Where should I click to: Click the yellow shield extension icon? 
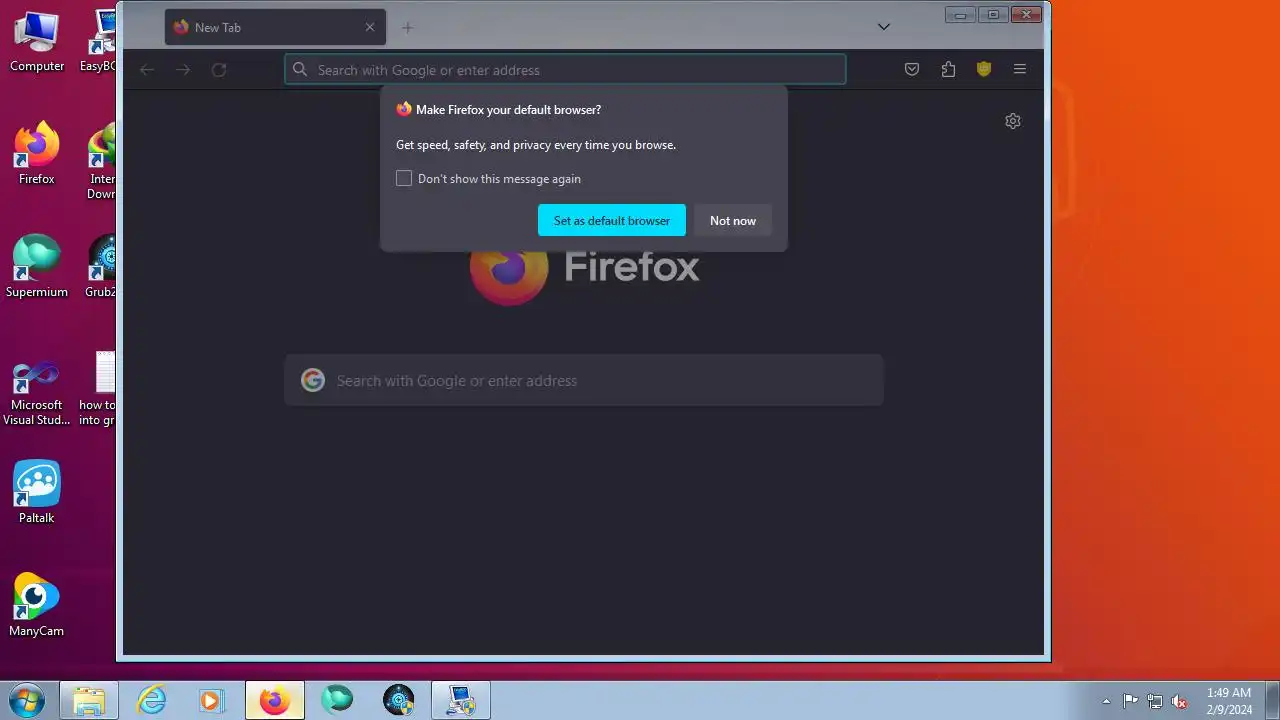(984, 69)
